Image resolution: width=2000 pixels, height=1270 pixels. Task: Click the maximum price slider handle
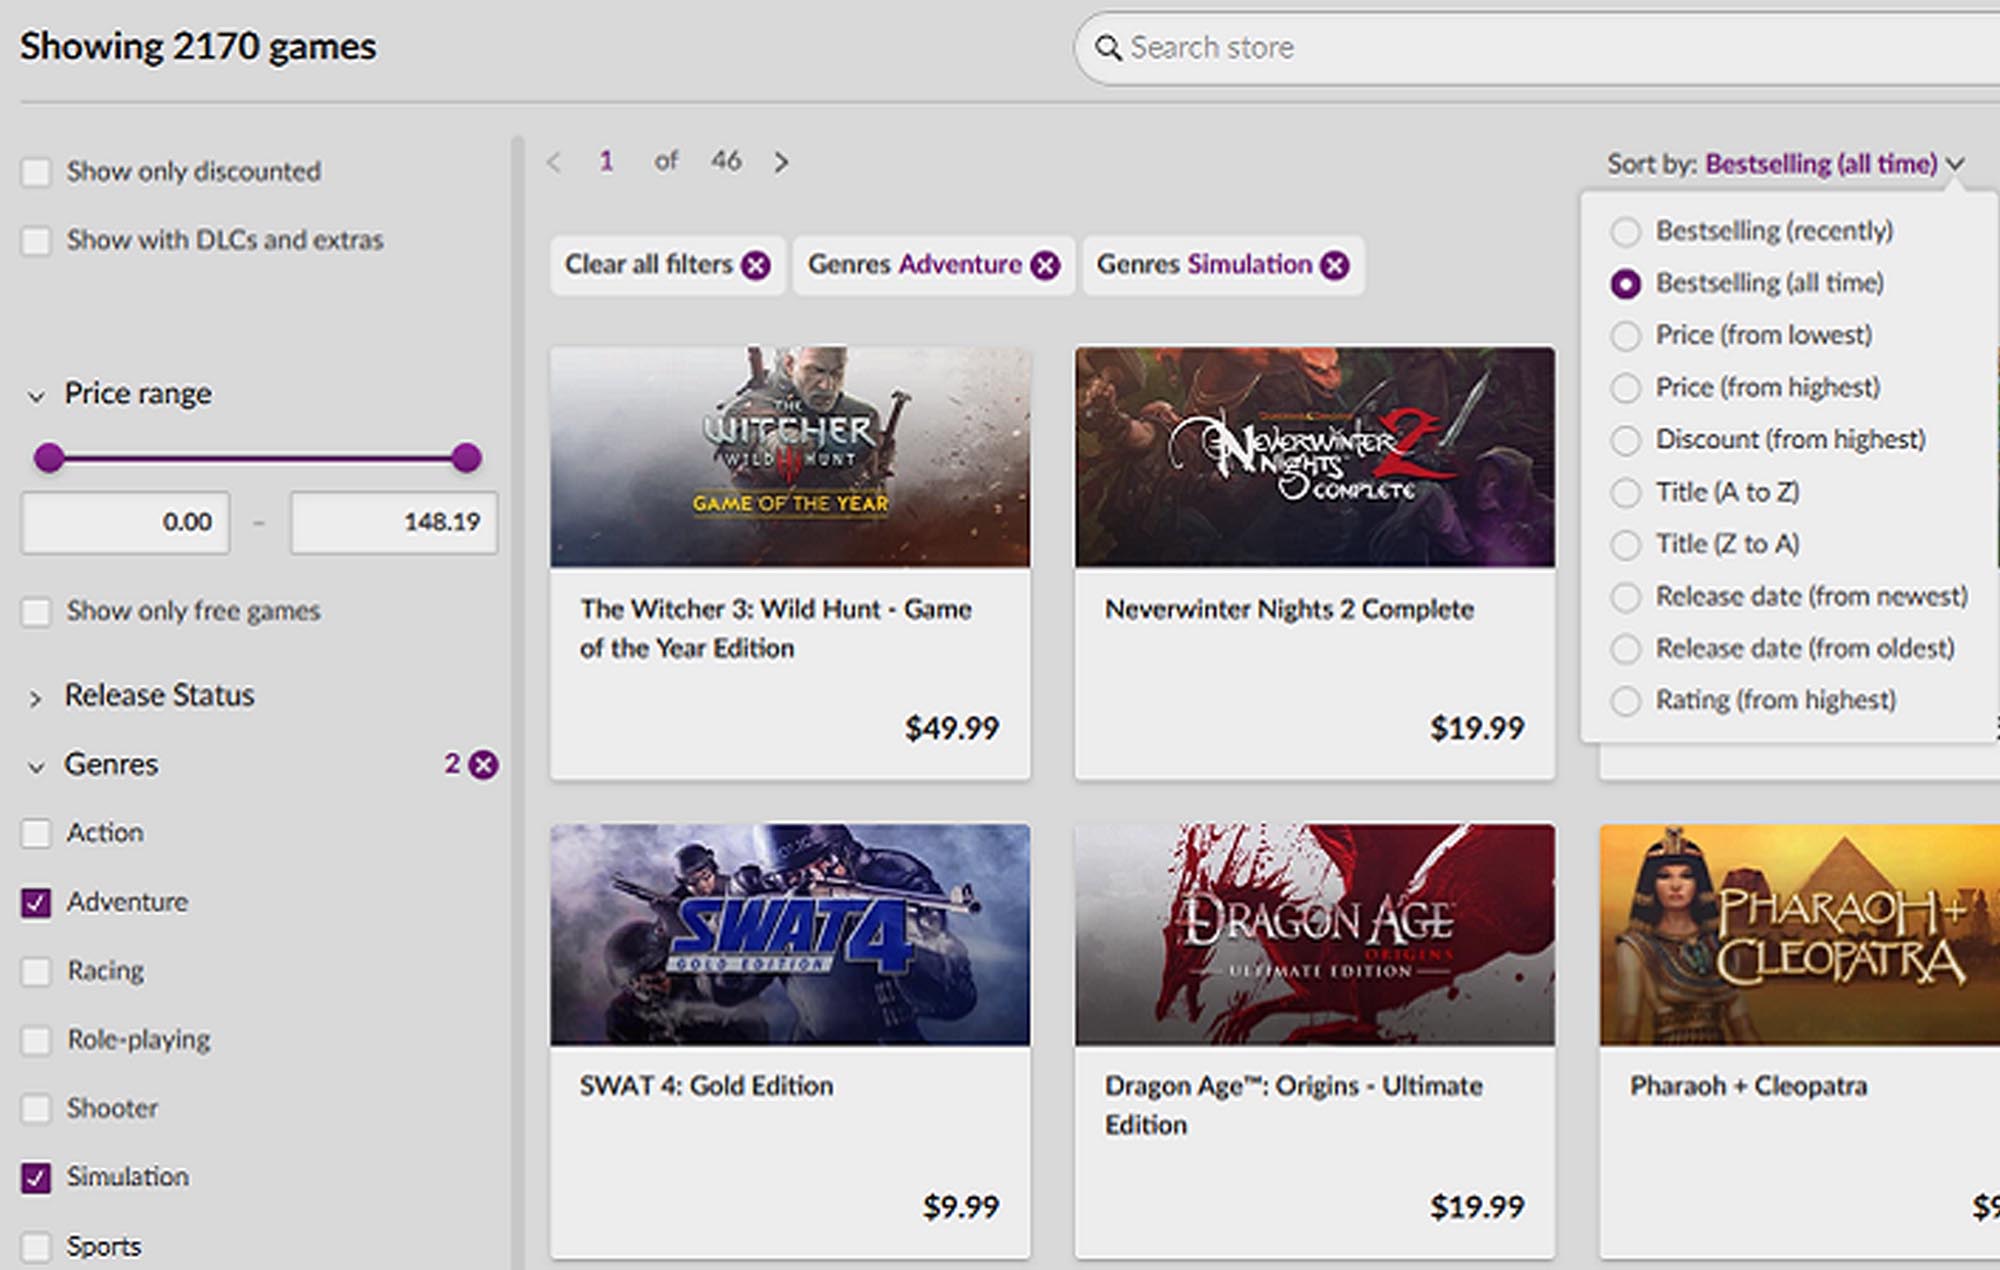466,458
